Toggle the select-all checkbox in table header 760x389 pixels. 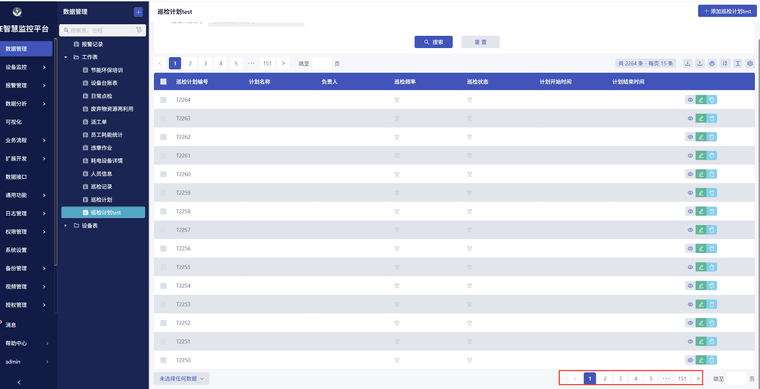click(163, 82)
